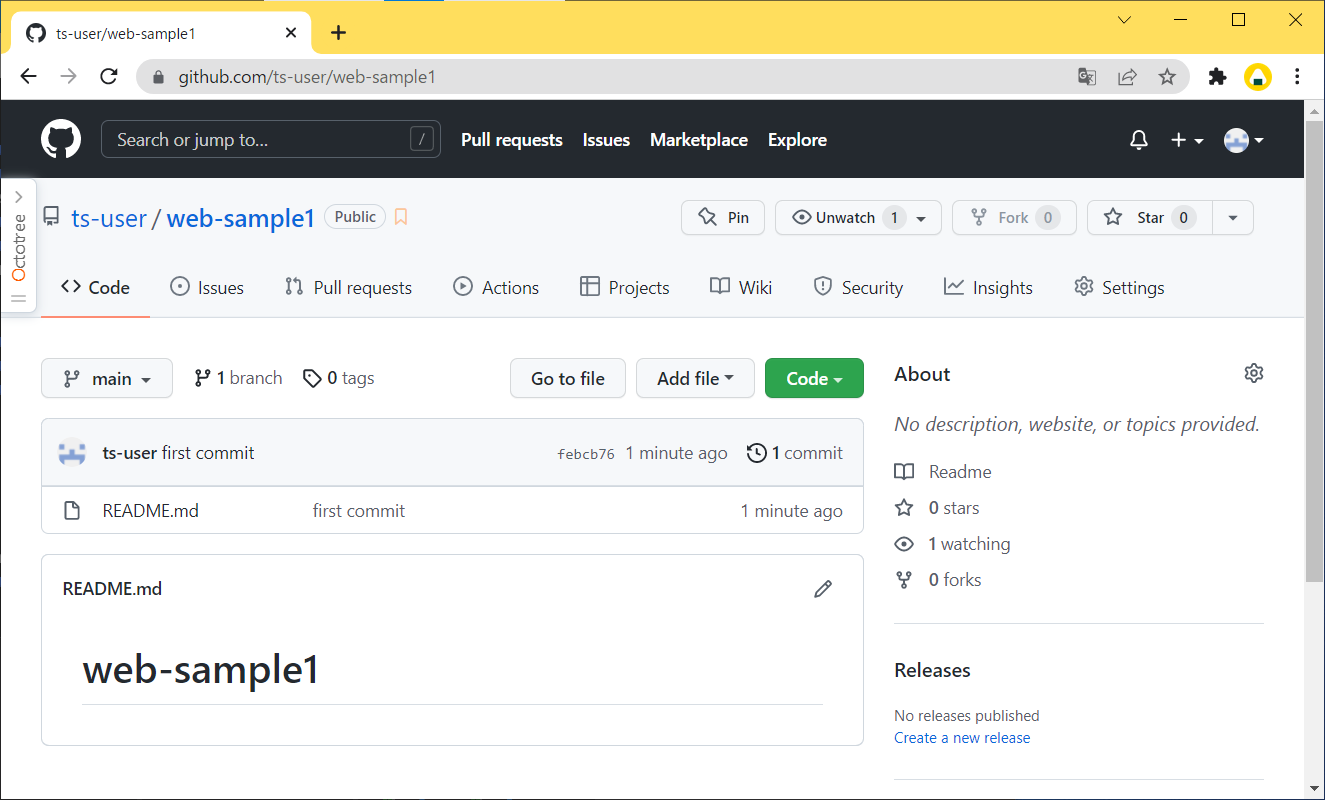Open notifications bell

click(1139, 140)
